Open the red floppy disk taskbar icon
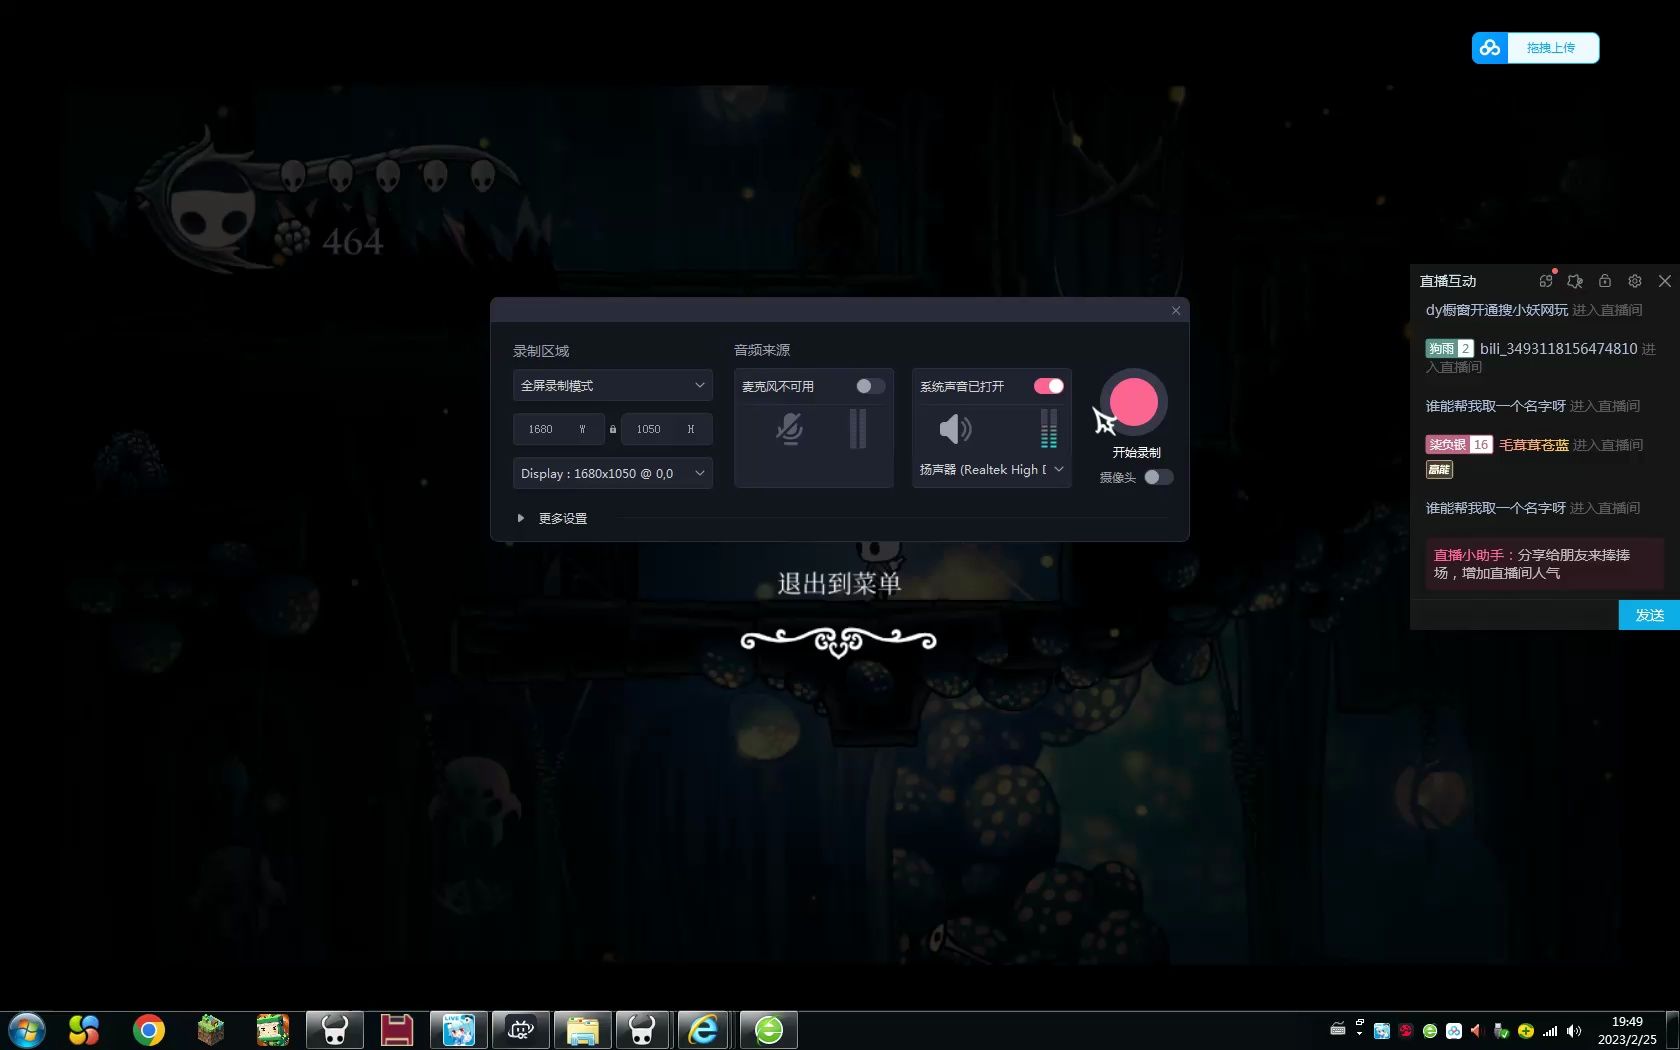 coord(396,1030)
